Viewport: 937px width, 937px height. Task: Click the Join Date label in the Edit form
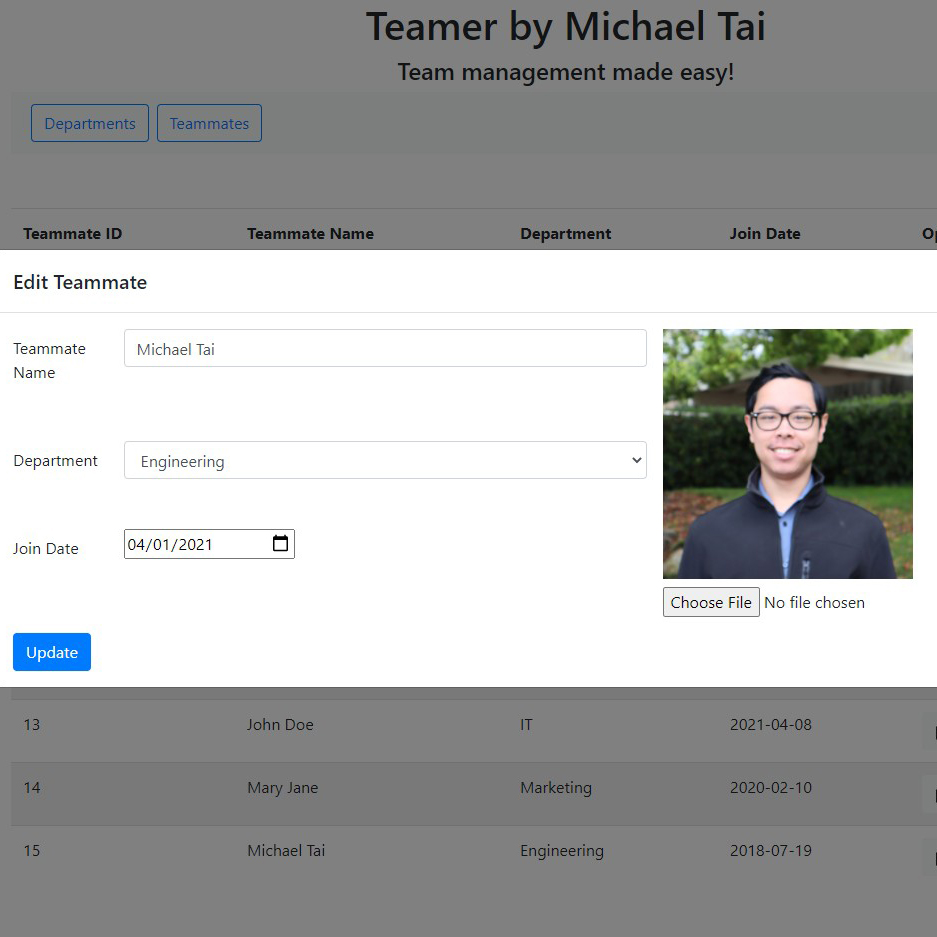pyautogui.click(x=46, y=549)
